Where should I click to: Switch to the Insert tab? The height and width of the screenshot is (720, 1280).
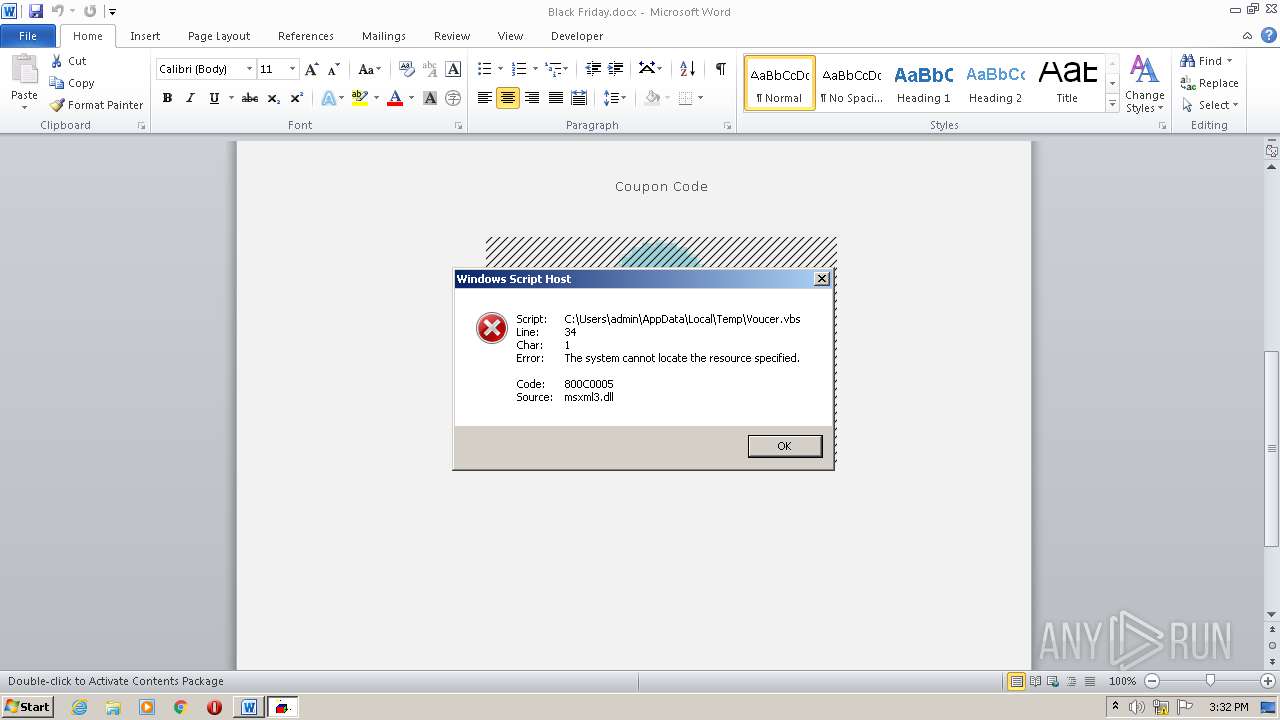145,36
